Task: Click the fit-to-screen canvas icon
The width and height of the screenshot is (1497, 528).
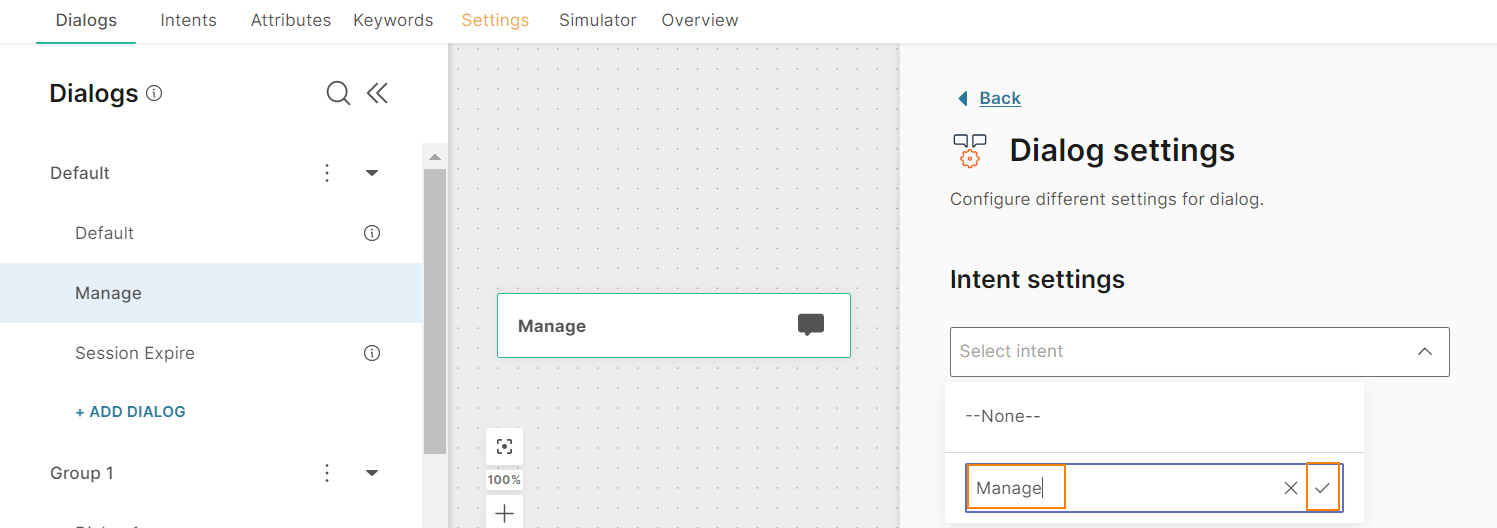Action: pos(505,447)
